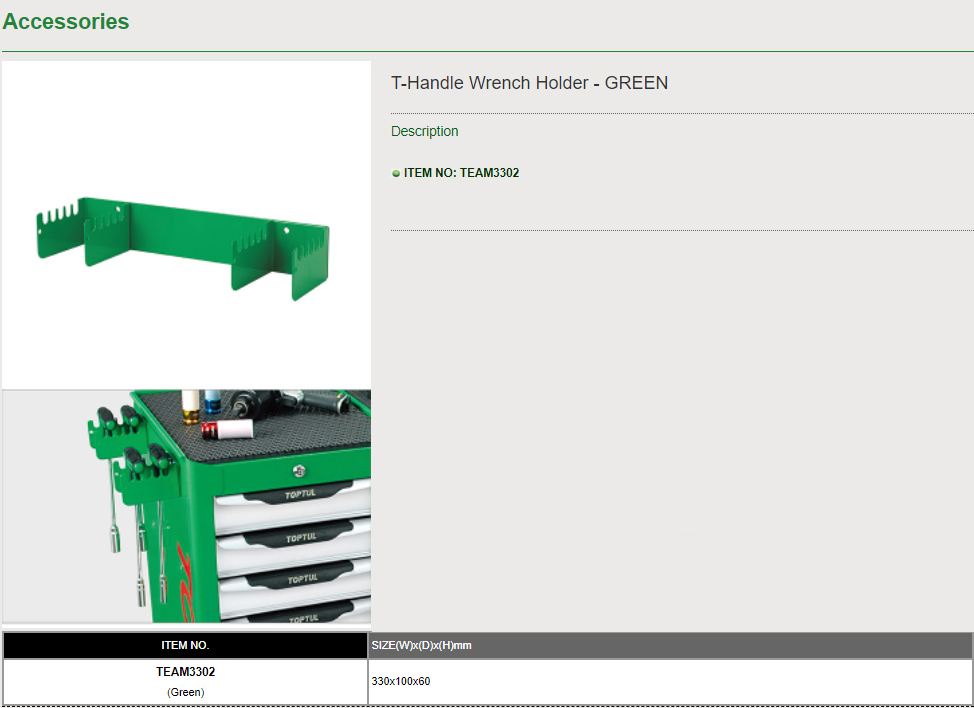Click the third drawer TOPTUL handle
This screenshot has height=708, width=974.
(302, 578)
